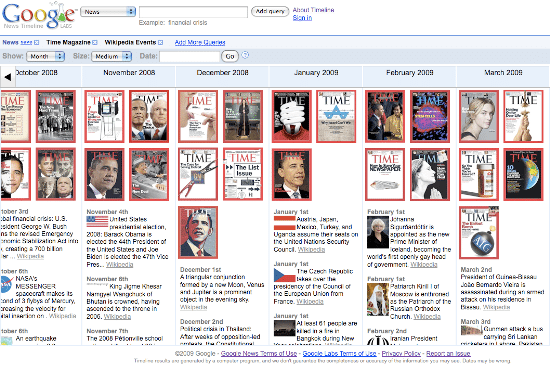
Task: Open Wikipedia link for UN Security Council entry
Action: tap(311, 249)
